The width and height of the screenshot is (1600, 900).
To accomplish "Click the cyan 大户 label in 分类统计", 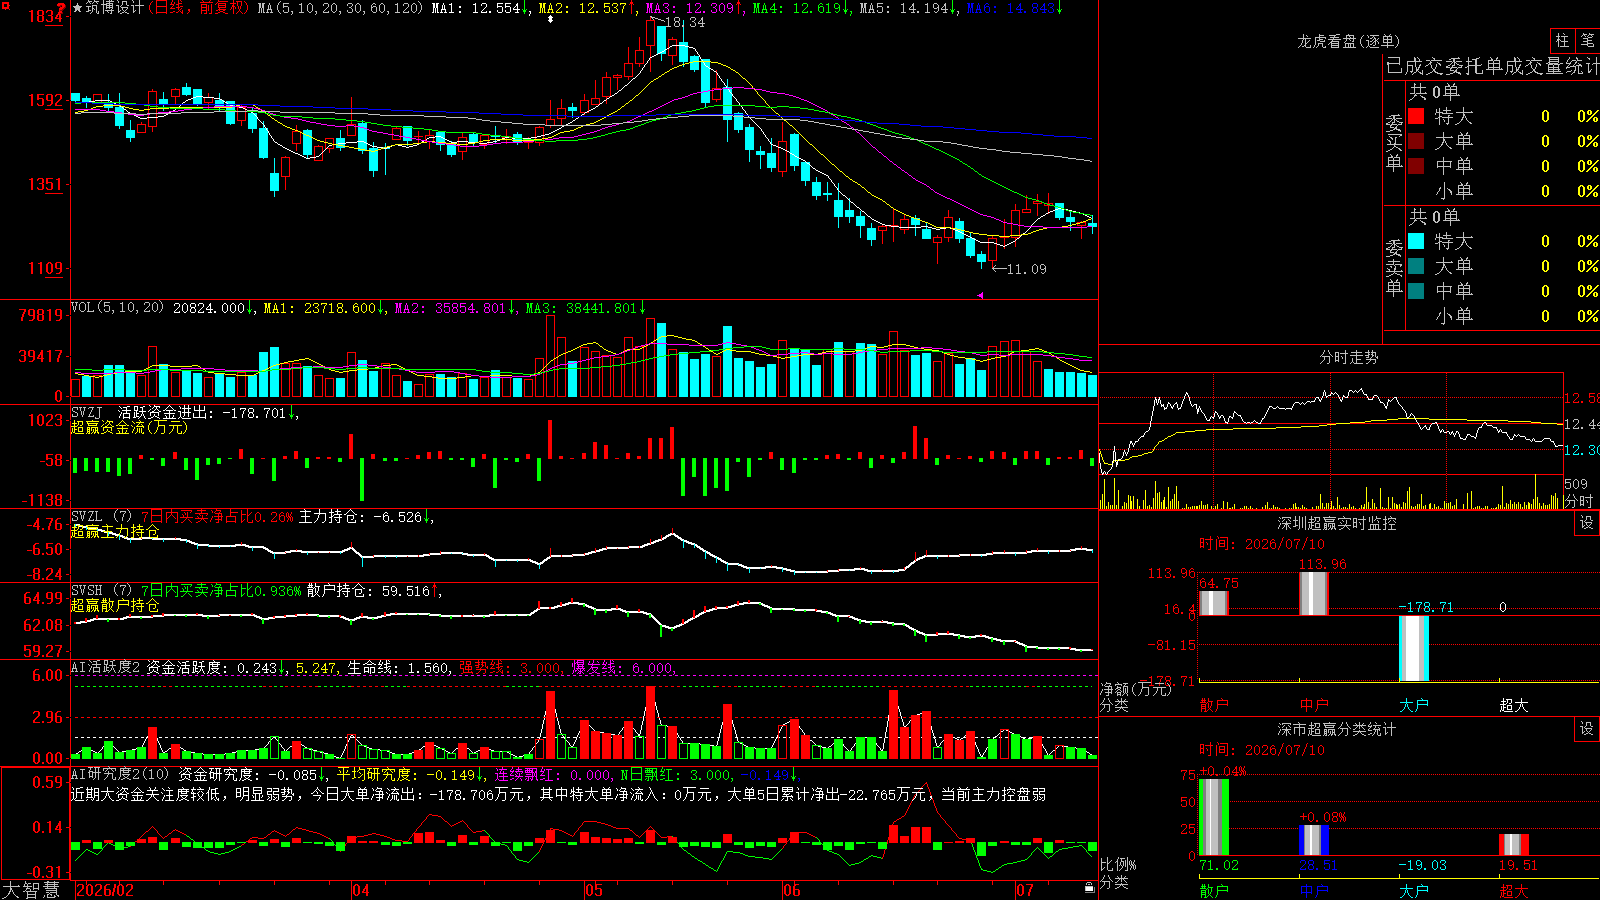I will (1413, 891).
